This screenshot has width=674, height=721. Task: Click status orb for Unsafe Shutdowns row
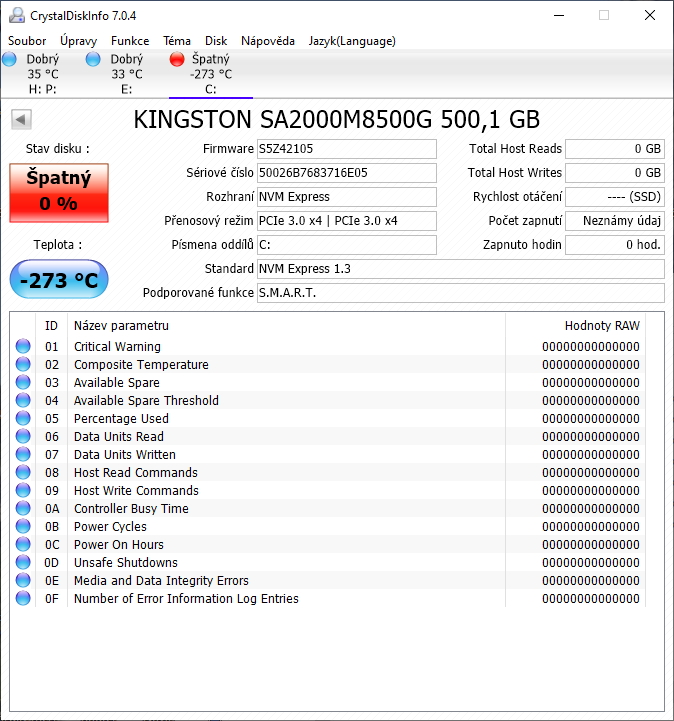point(23,562)
